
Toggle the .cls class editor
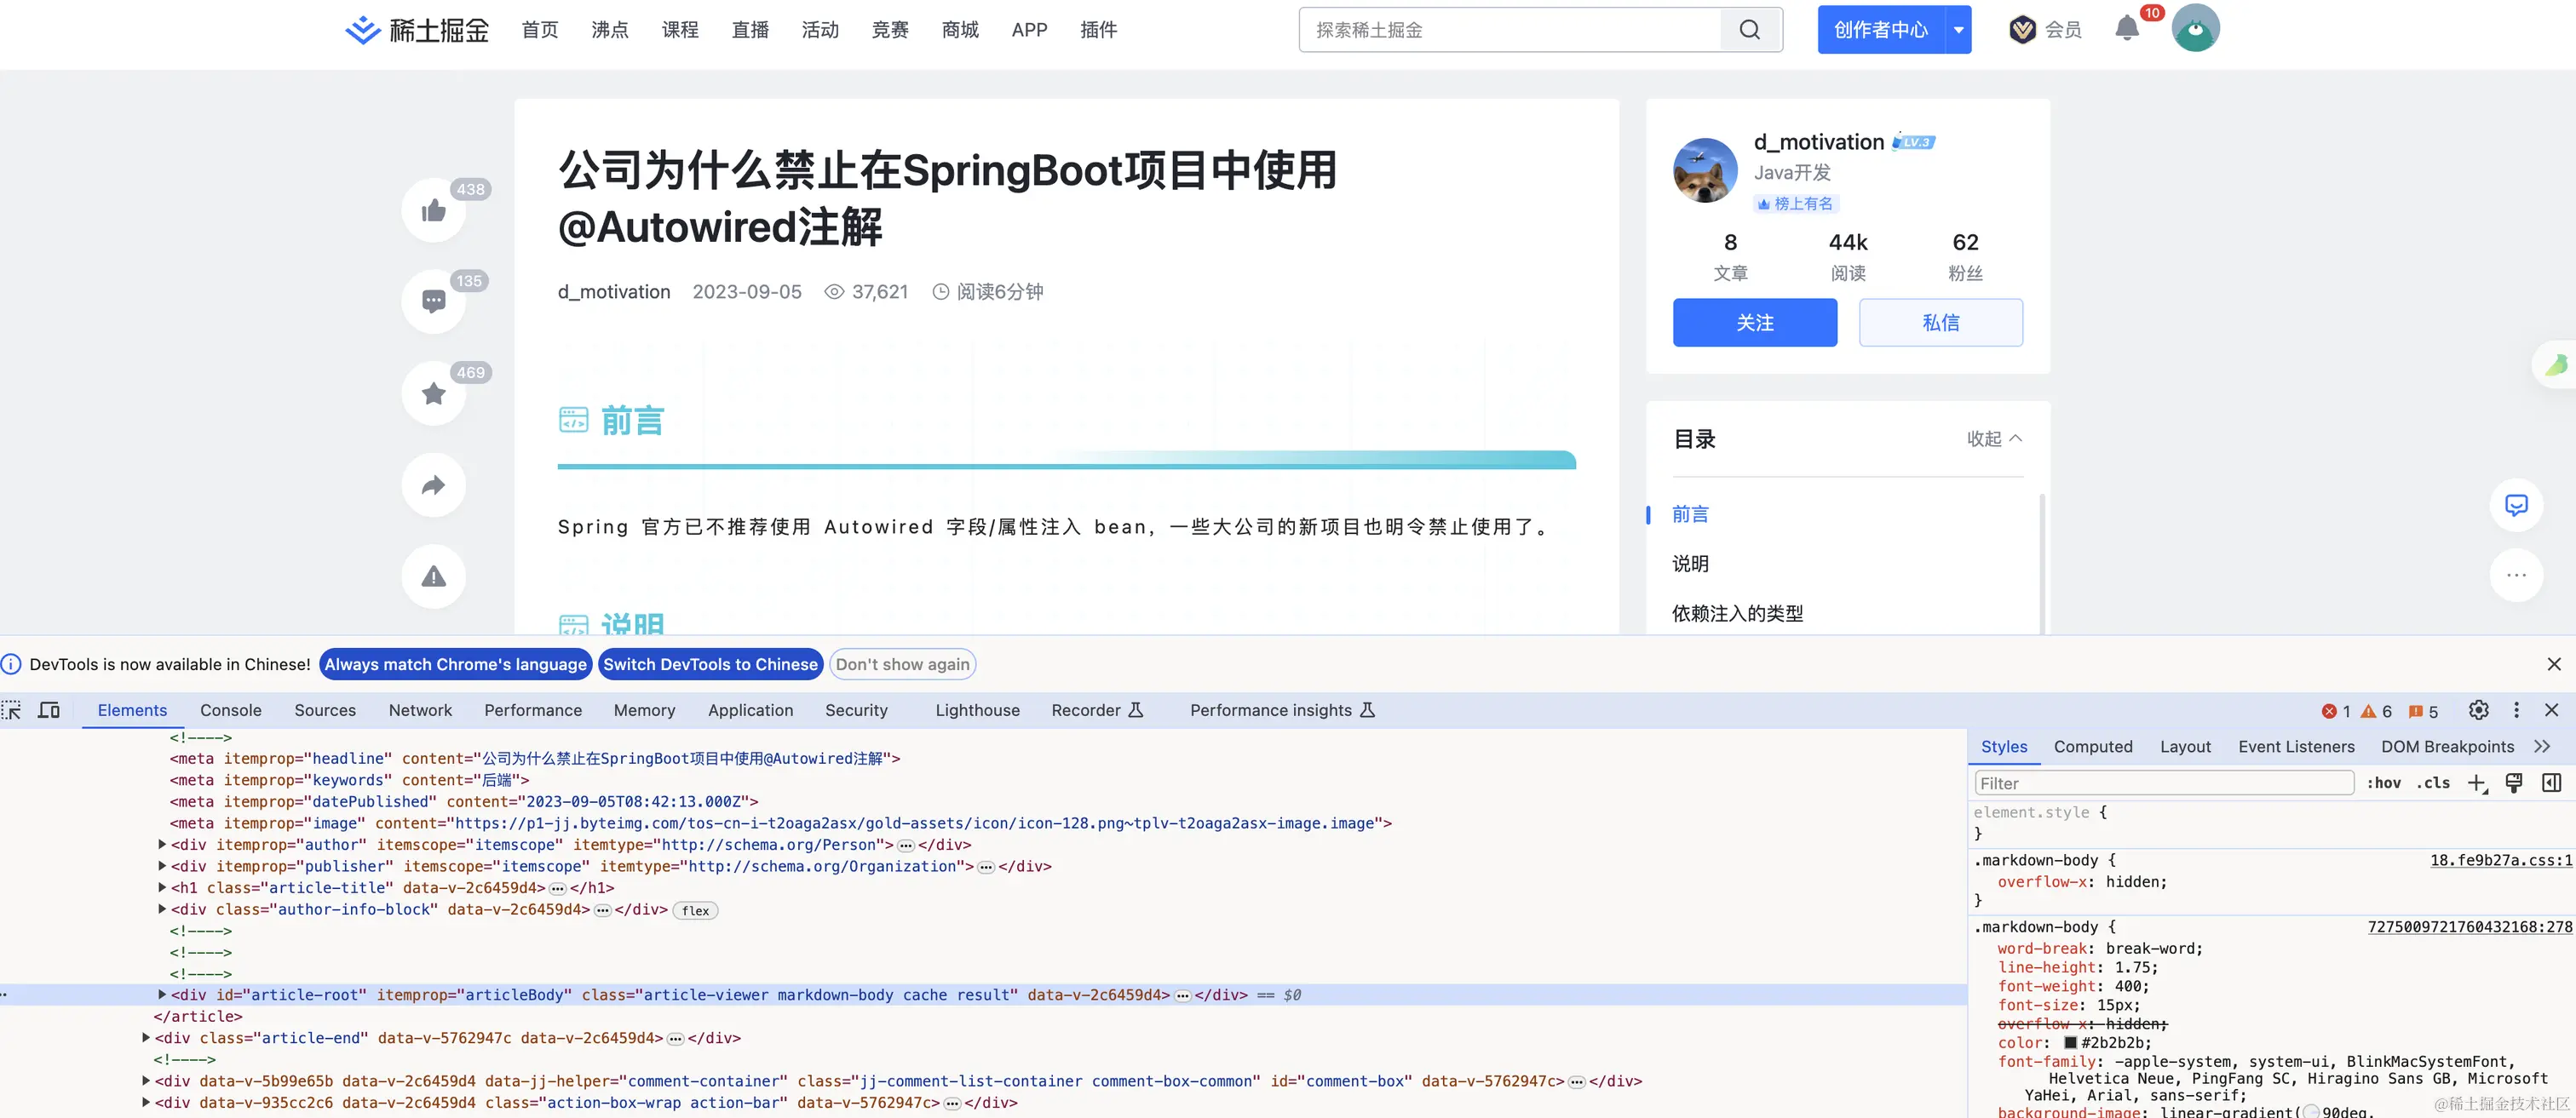2433,783
